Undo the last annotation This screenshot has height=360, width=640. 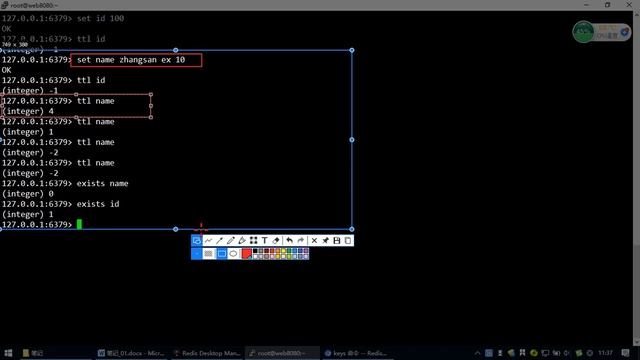click(289, 241)
